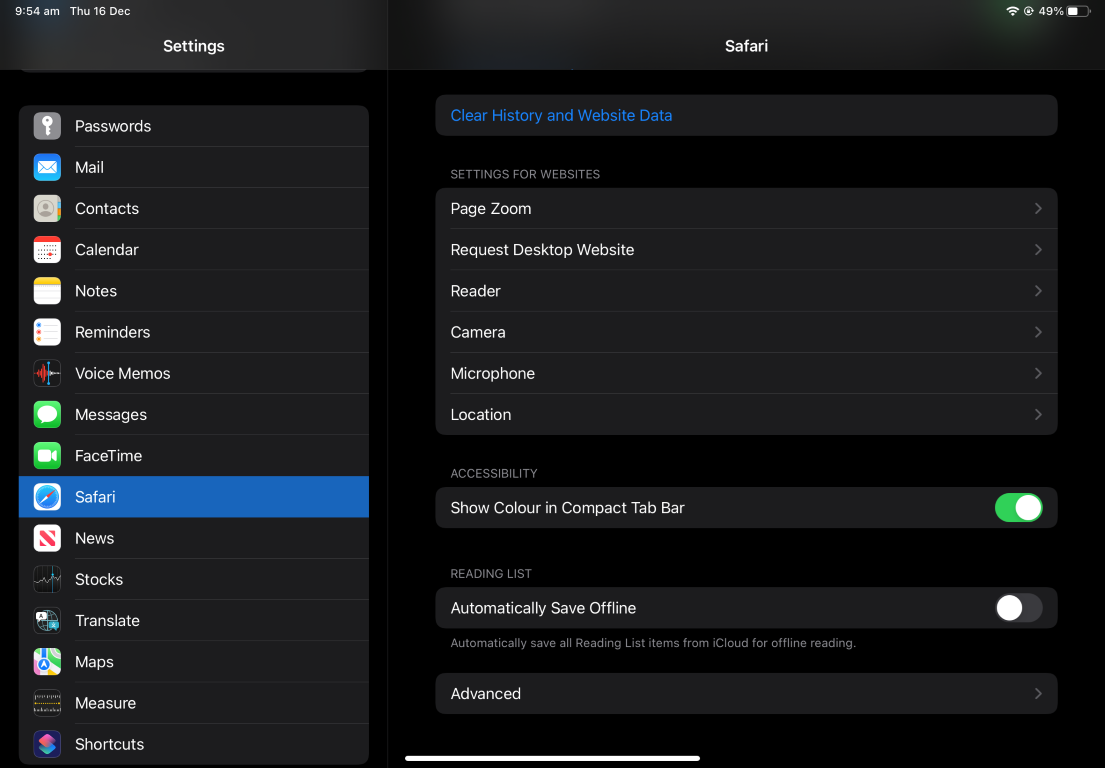Open Request Desktop Website chevron
1105x768 pixels.
(1038, 249)
